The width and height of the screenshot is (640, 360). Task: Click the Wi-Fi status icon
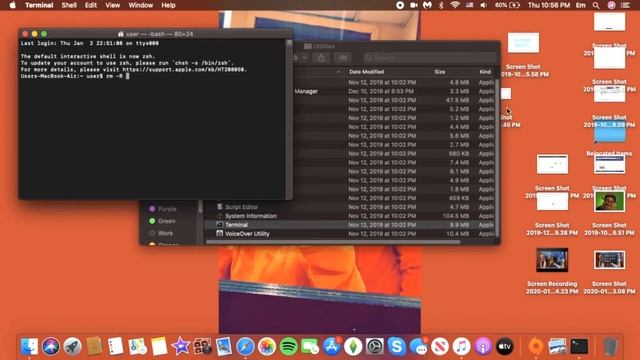456,5
